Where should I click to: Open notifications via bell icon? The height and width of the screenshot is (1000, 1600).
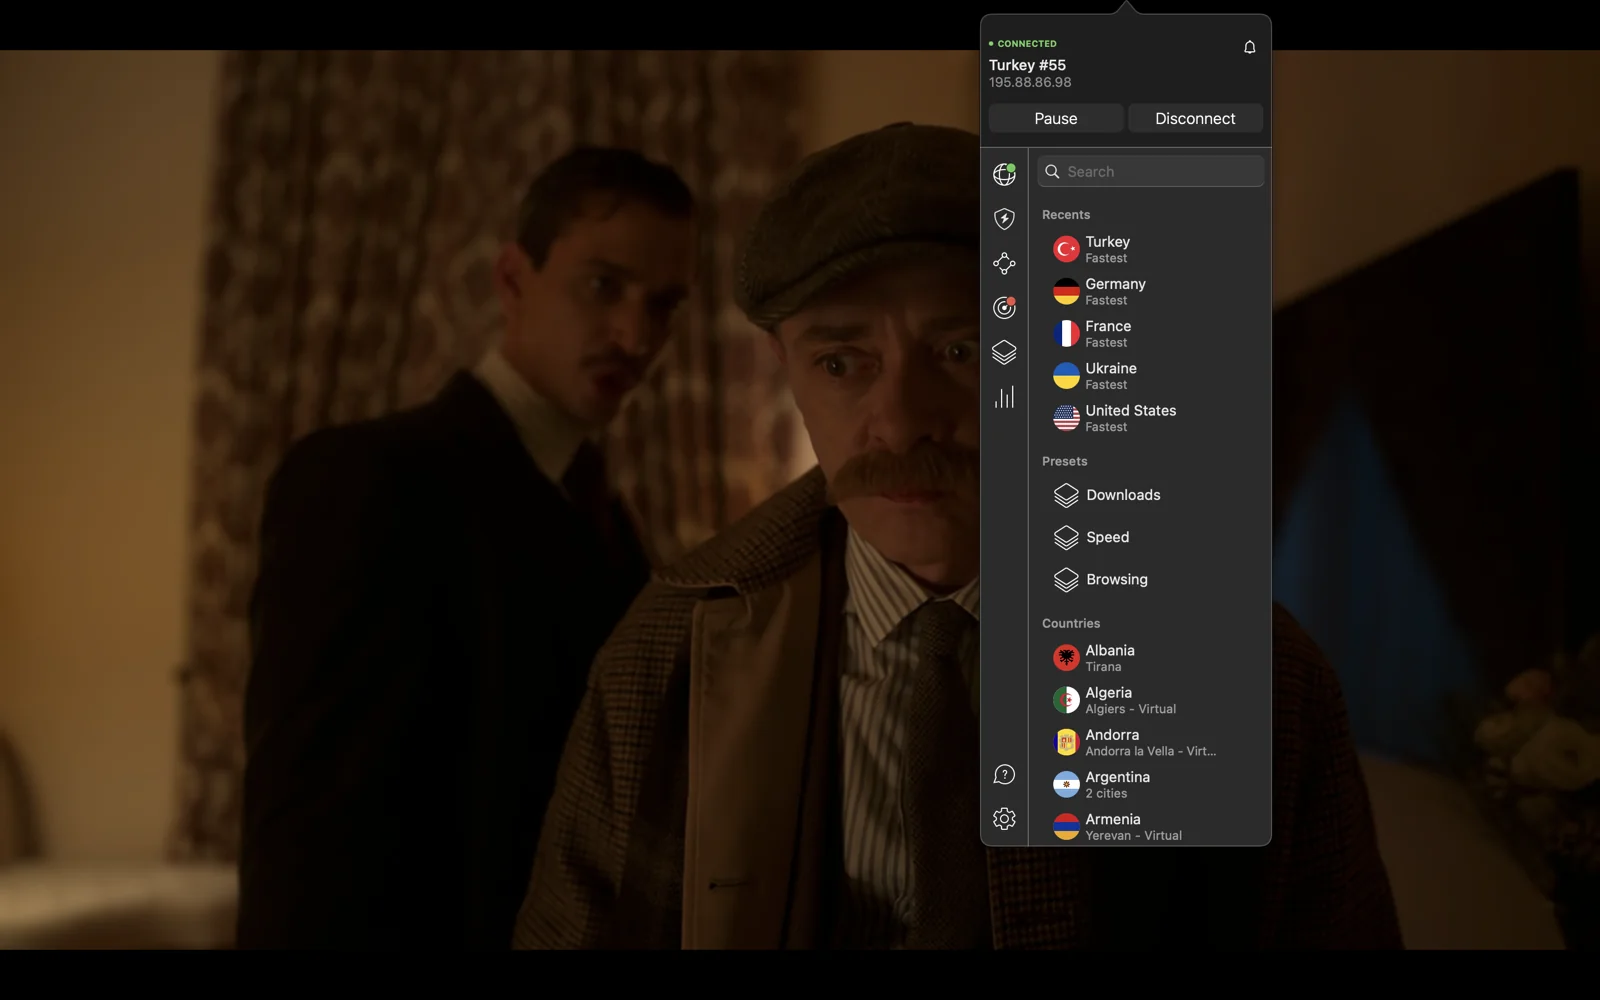[x=1249, y=46]
